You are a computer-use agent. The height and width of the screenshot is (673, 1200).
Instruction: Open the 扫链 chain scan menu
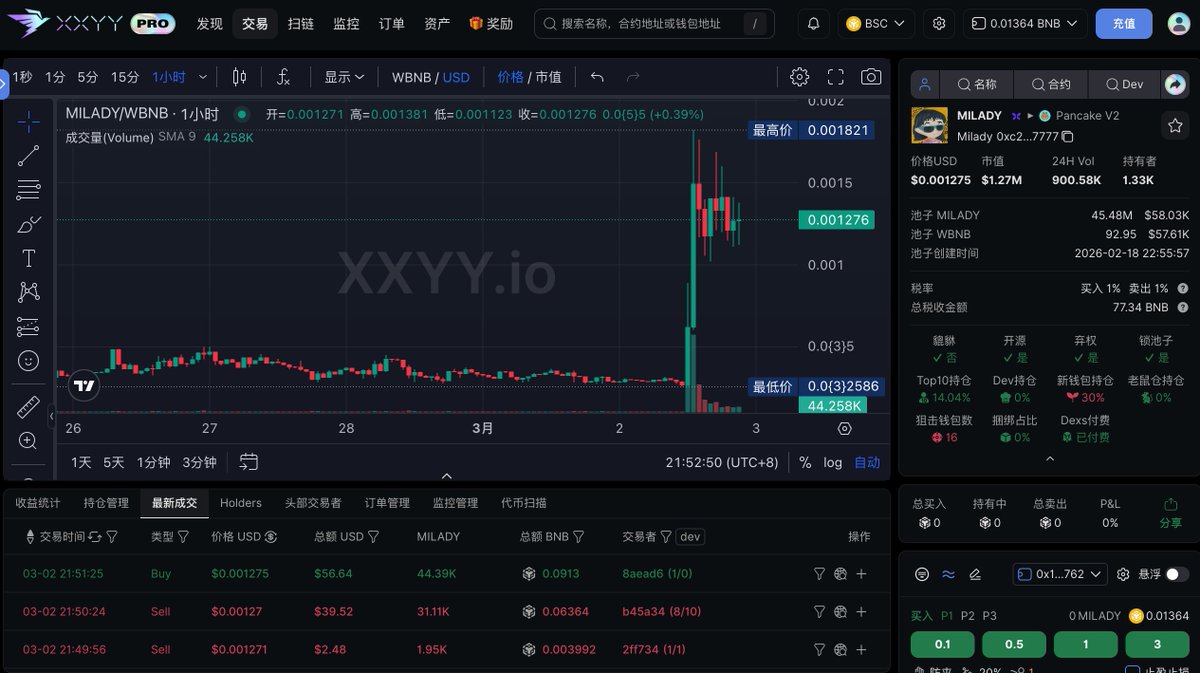300,23
